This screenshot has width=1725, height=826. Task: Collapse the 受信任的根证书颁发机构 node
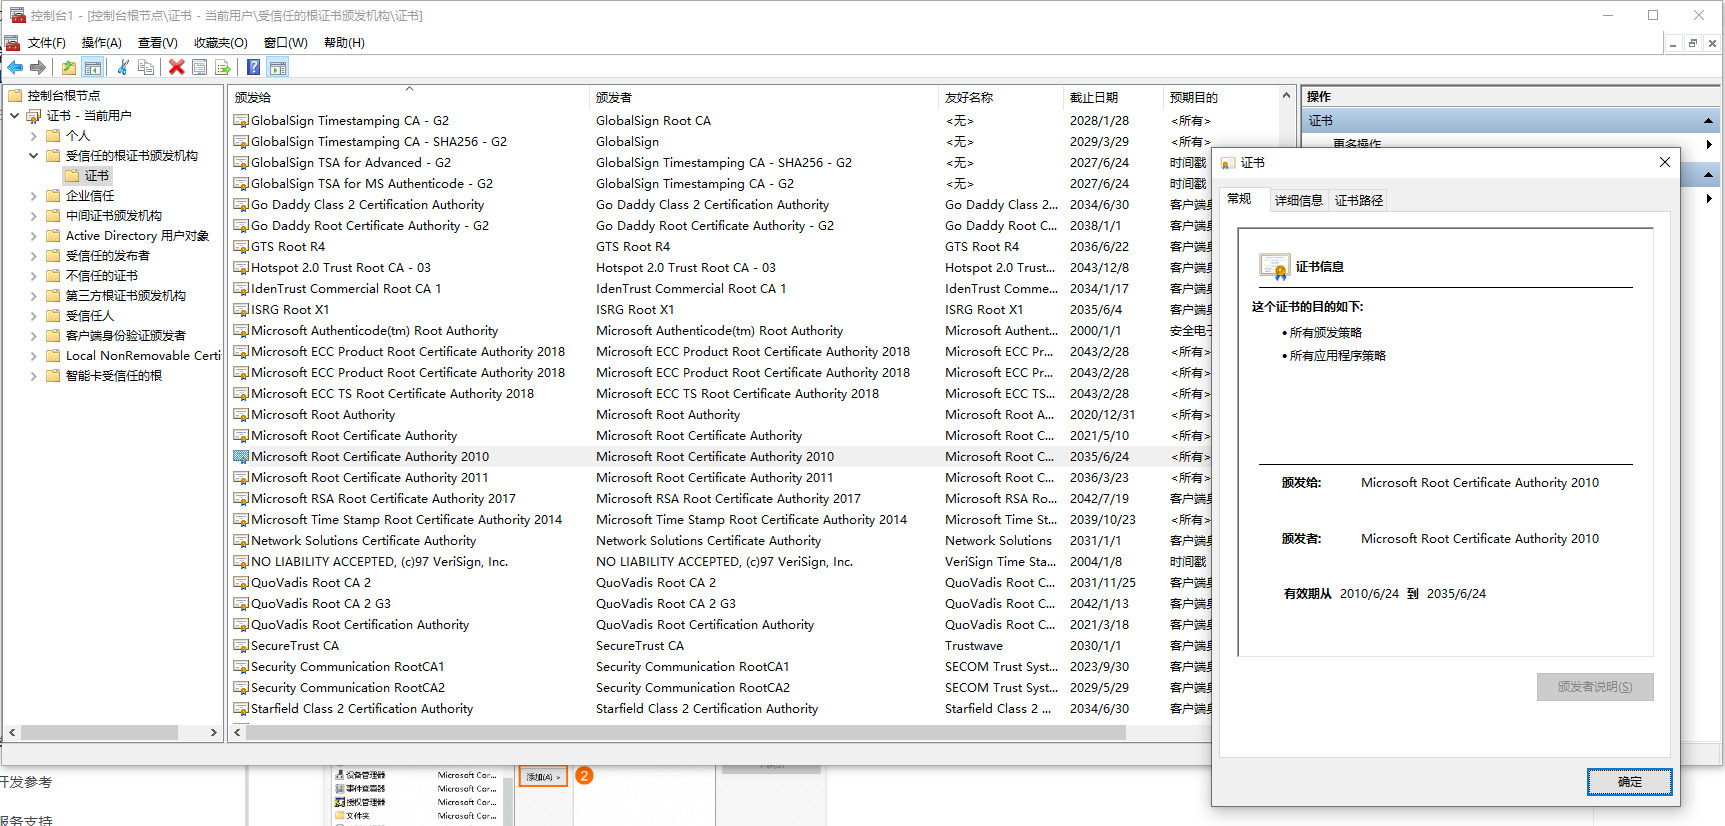coord(34,155)
